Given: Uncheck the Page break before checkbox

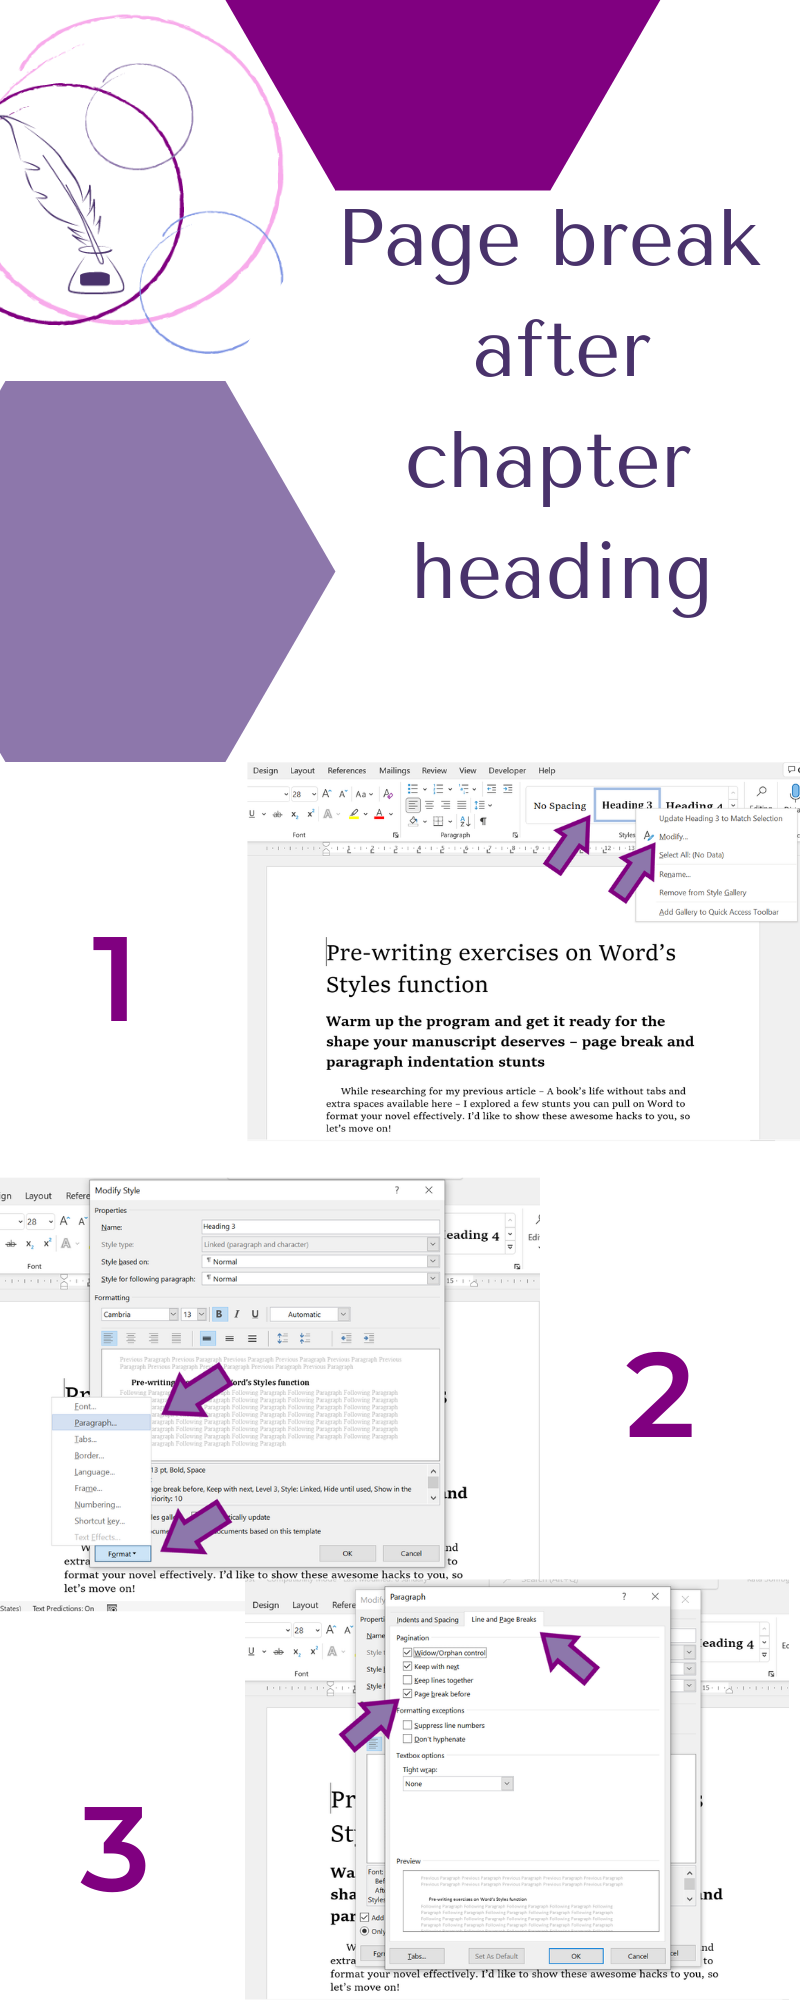Looking at the screenshot, I should tap(407, 1694).
